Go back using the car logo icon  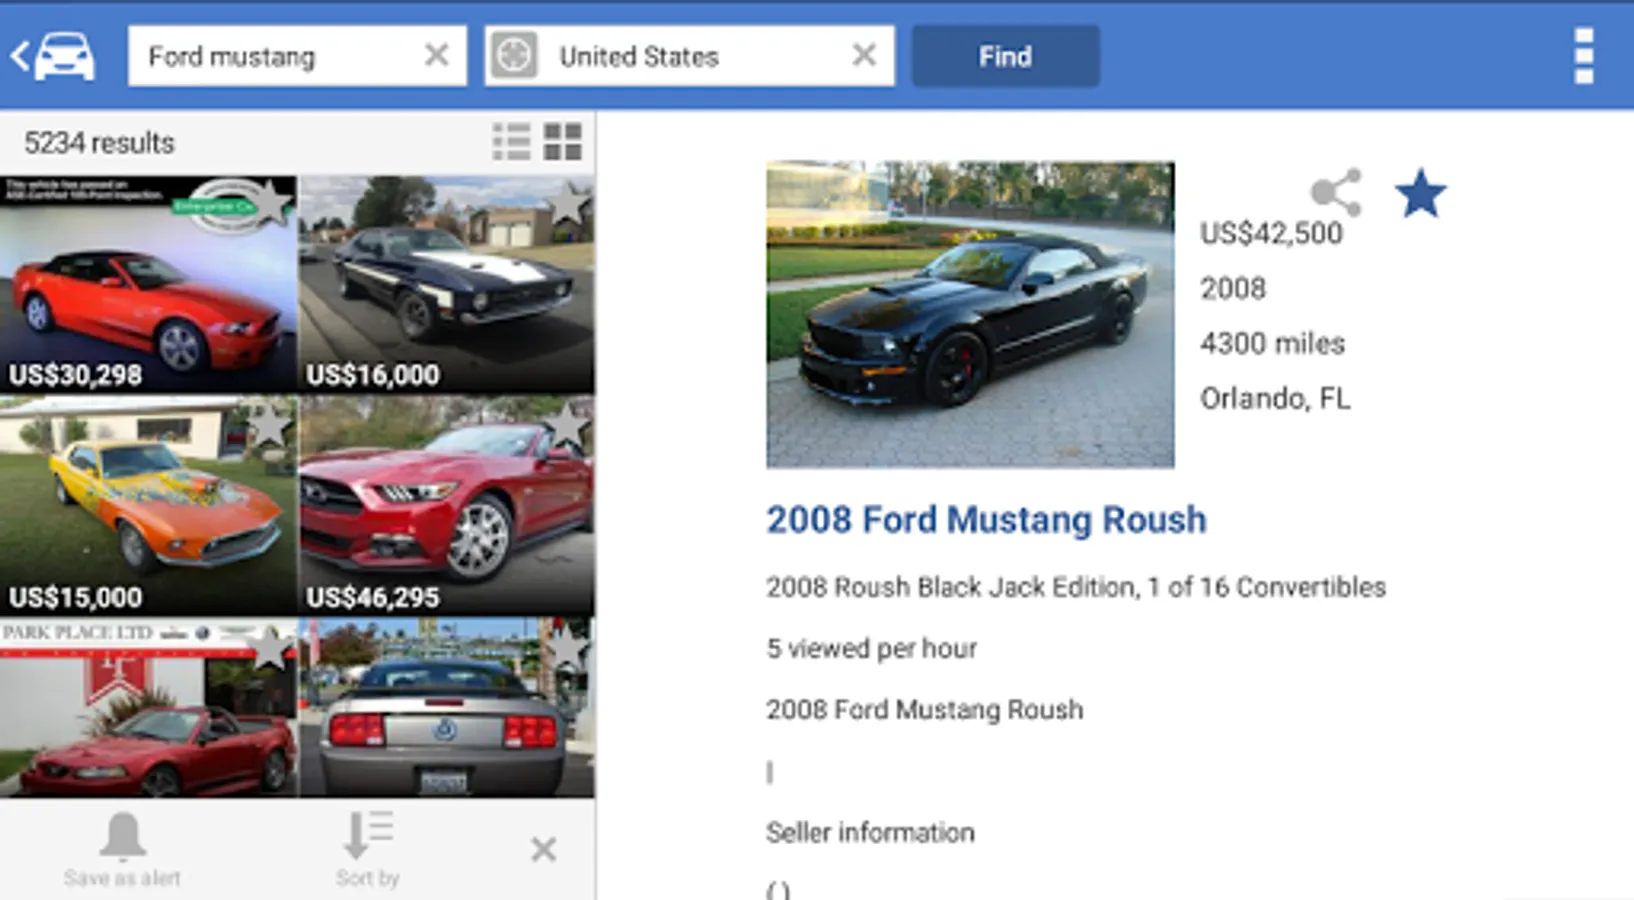point(54,56)
